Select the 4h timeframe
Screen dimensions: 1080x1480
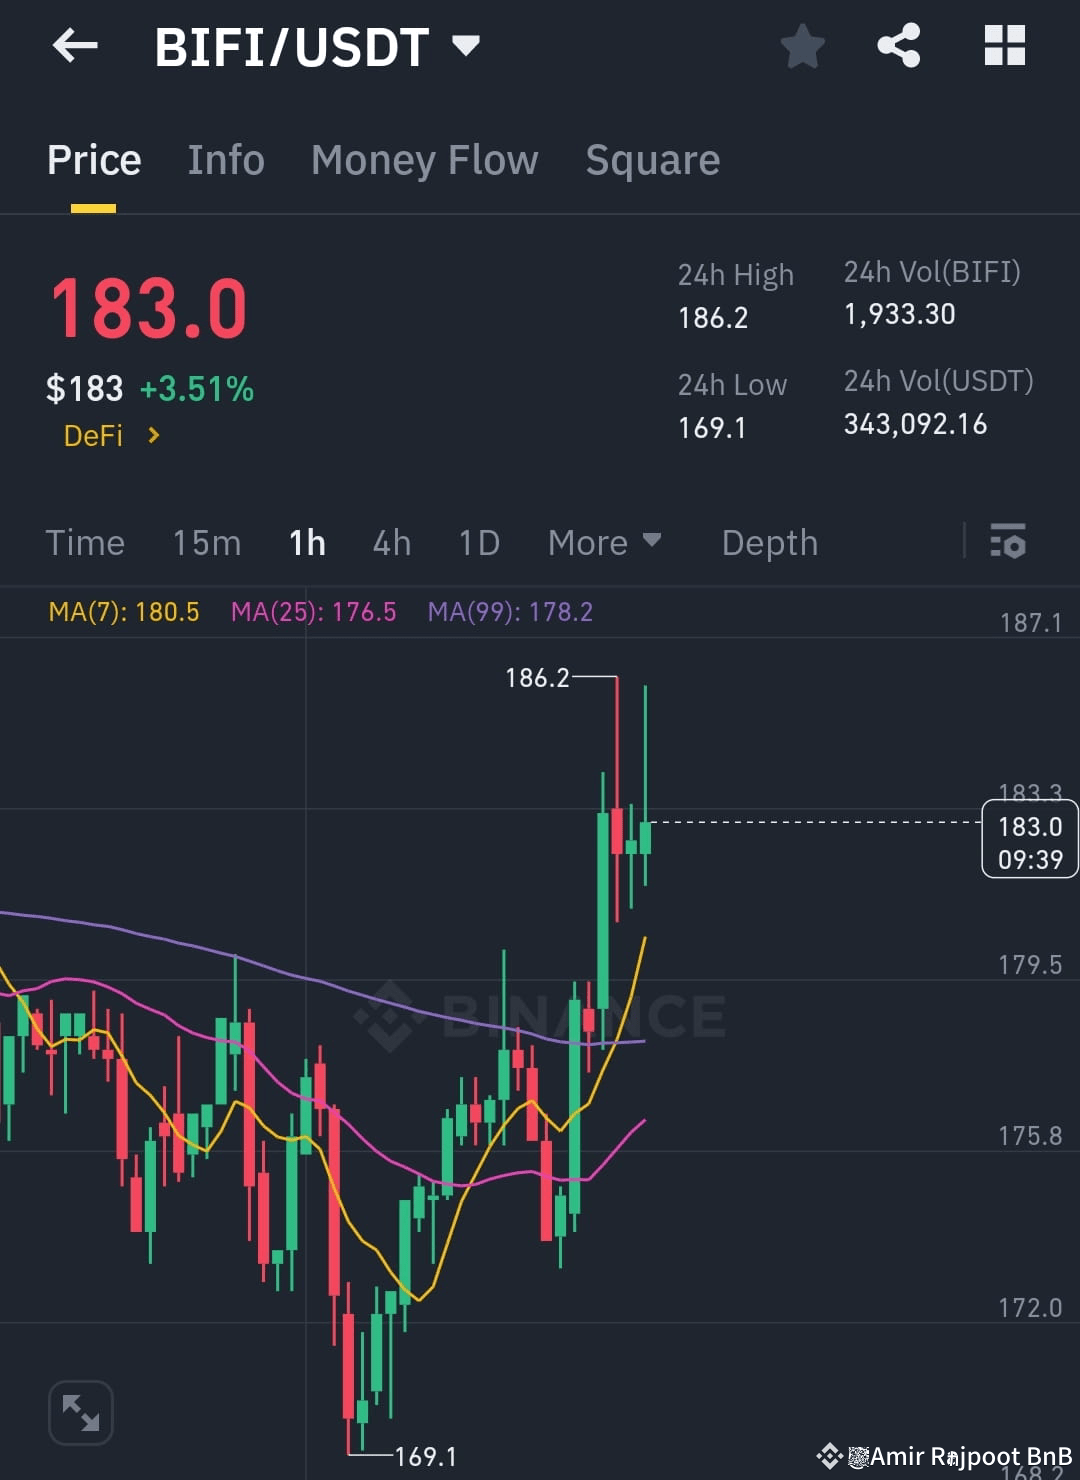coord(390,543)
